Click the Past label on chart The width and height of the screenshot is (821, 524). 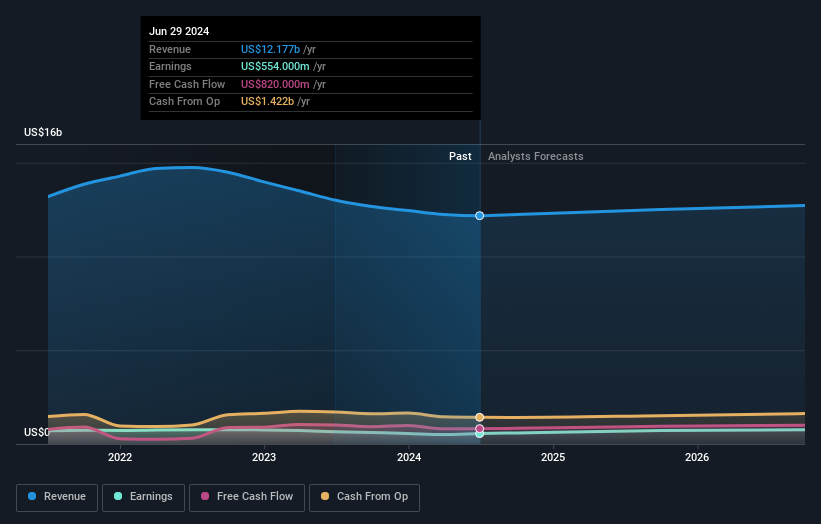[460, 156]
